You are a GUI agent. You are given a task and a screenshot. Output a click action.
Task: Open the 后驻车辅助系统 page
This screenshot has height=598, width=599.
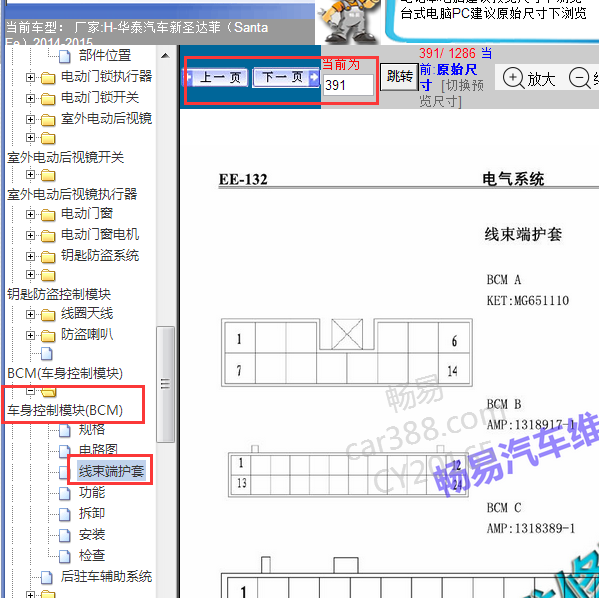tap(107, 576)
